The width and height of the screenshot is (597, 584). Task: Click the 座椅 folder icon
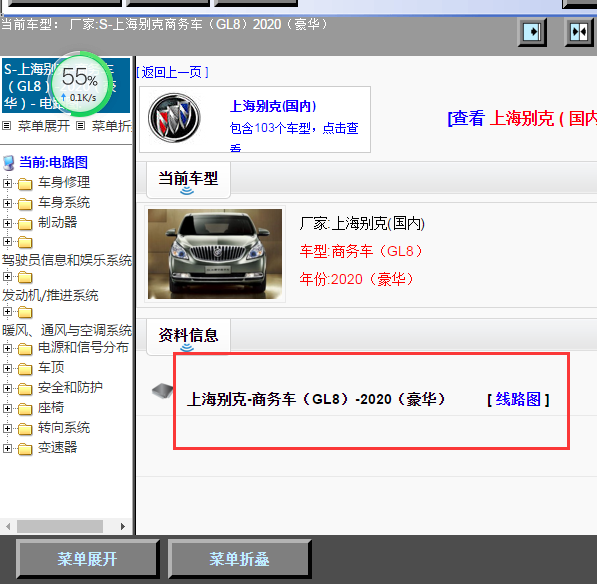click(25, 409)
